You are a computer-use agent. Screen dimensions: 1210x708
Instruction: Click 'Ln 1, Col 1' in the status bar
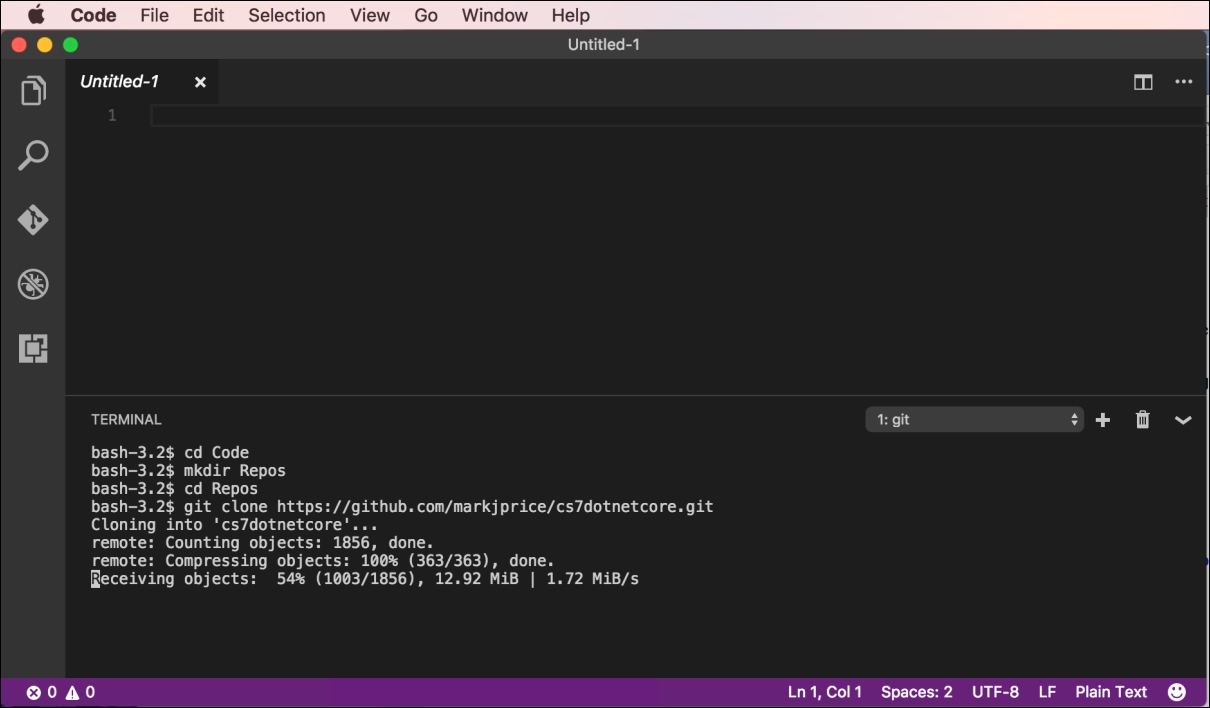825,692
